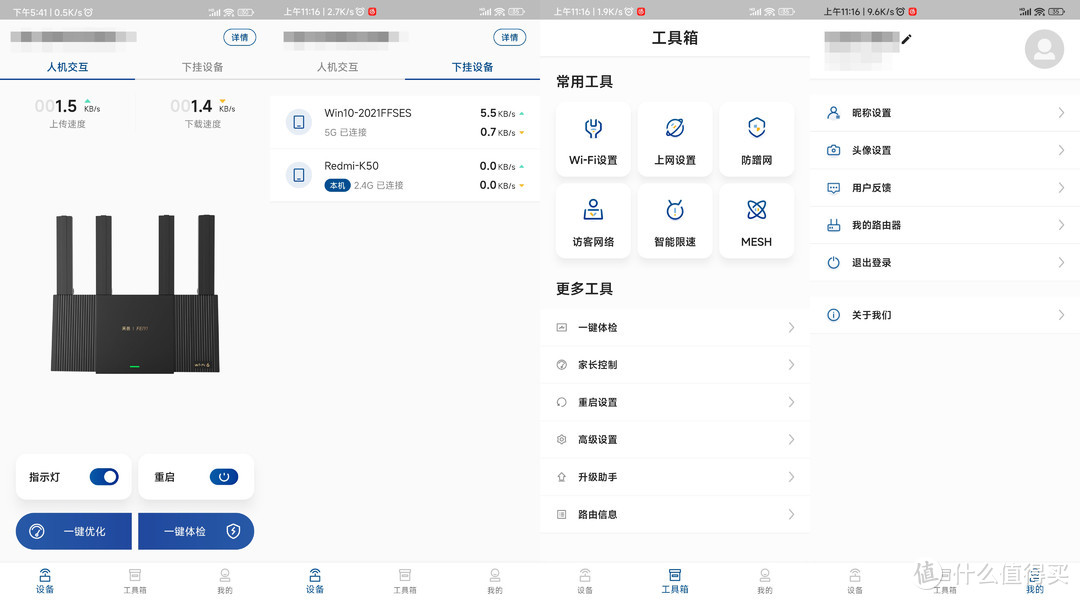Expand the 退出登录 logout entry
Image resolution: width=1080 pixels, height=600 pixels.
944,262
